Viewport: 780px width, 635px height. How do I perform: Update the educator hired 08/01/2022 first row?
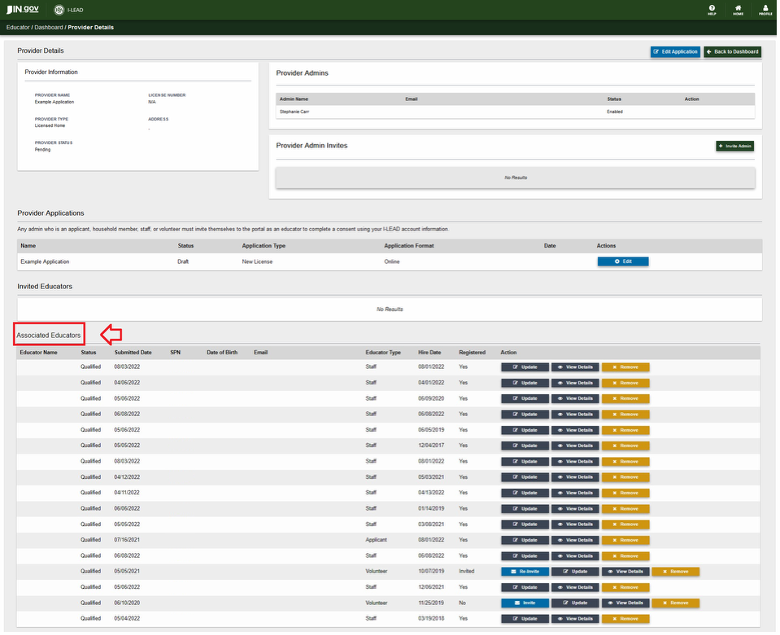pos(525,367)
